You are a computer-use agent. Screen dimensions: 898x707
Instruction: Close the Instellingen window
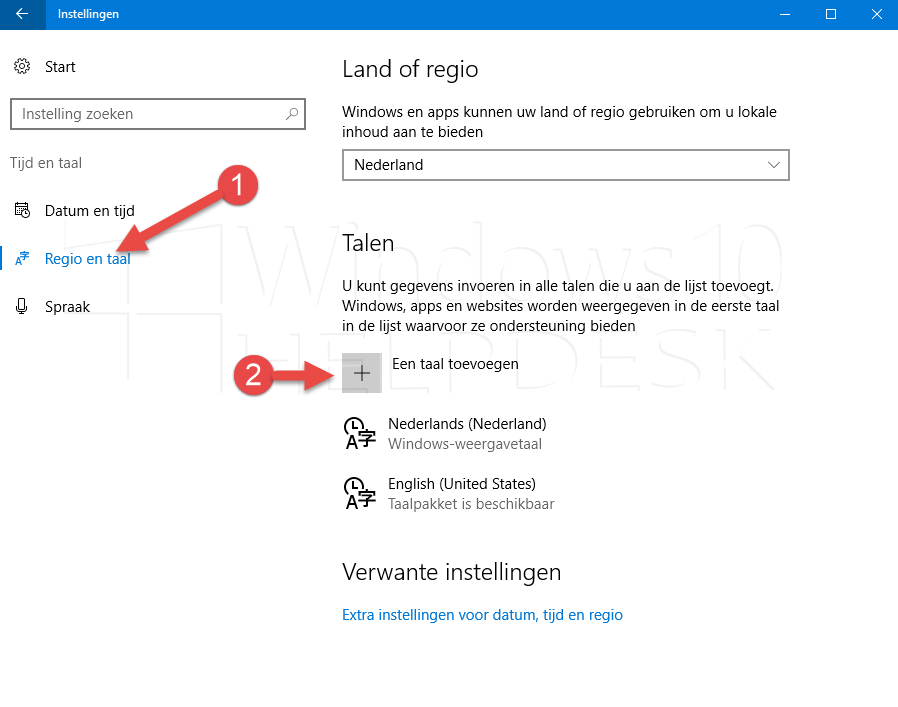(x=877, y=14)
